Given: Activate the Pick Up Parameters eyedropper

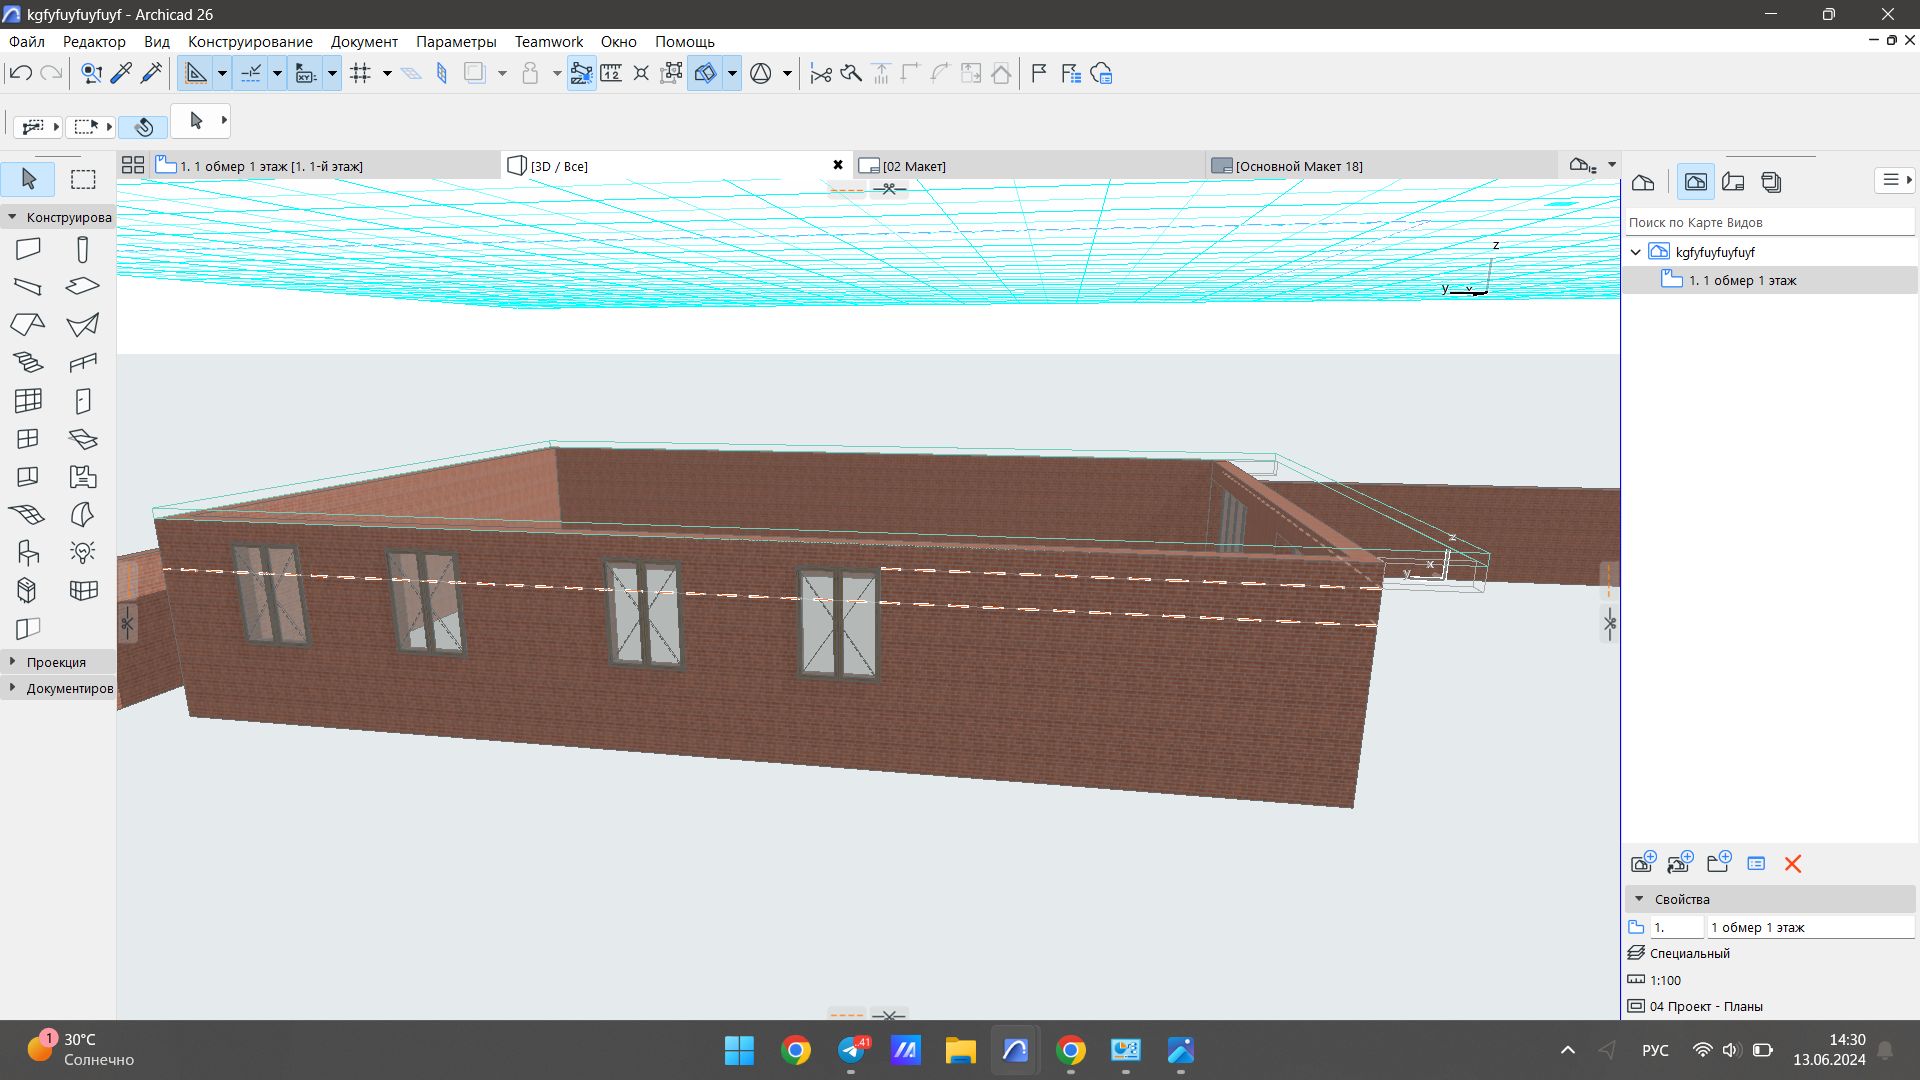Looking at the screenshot, I should tap(122, 73).
